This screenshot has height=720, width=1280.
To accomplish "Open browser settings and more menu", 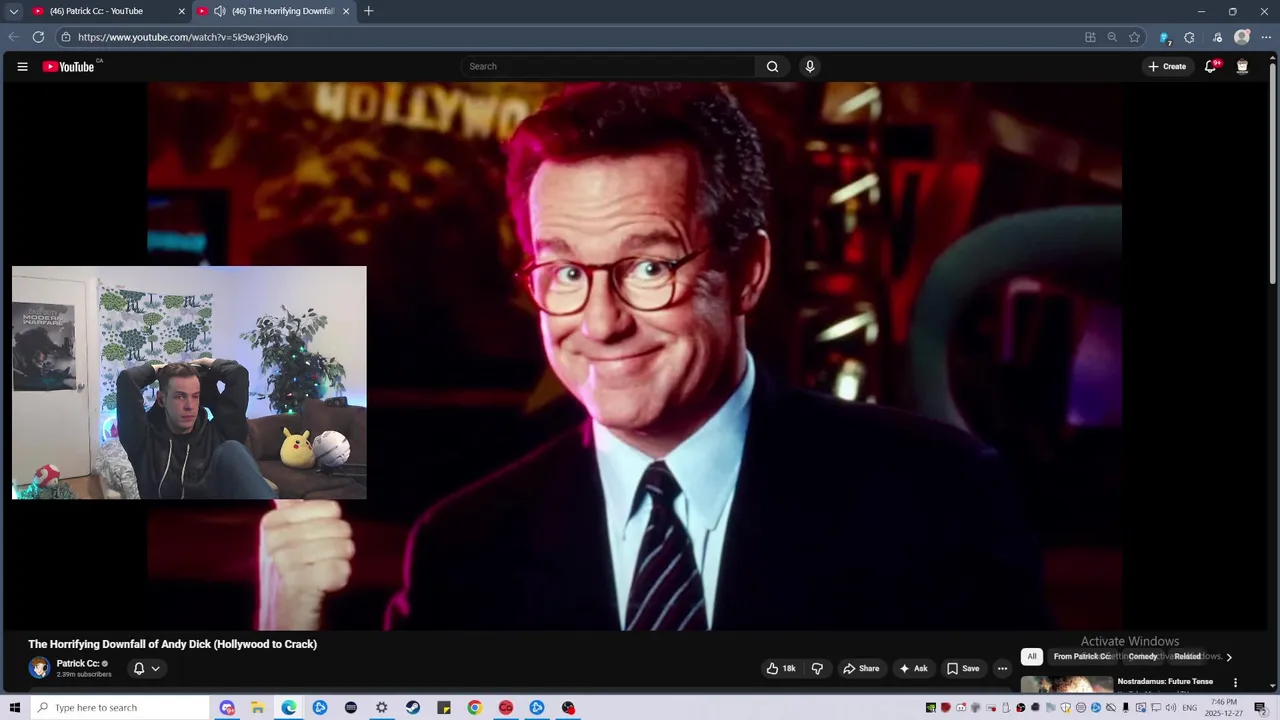I will point(1266,37).
